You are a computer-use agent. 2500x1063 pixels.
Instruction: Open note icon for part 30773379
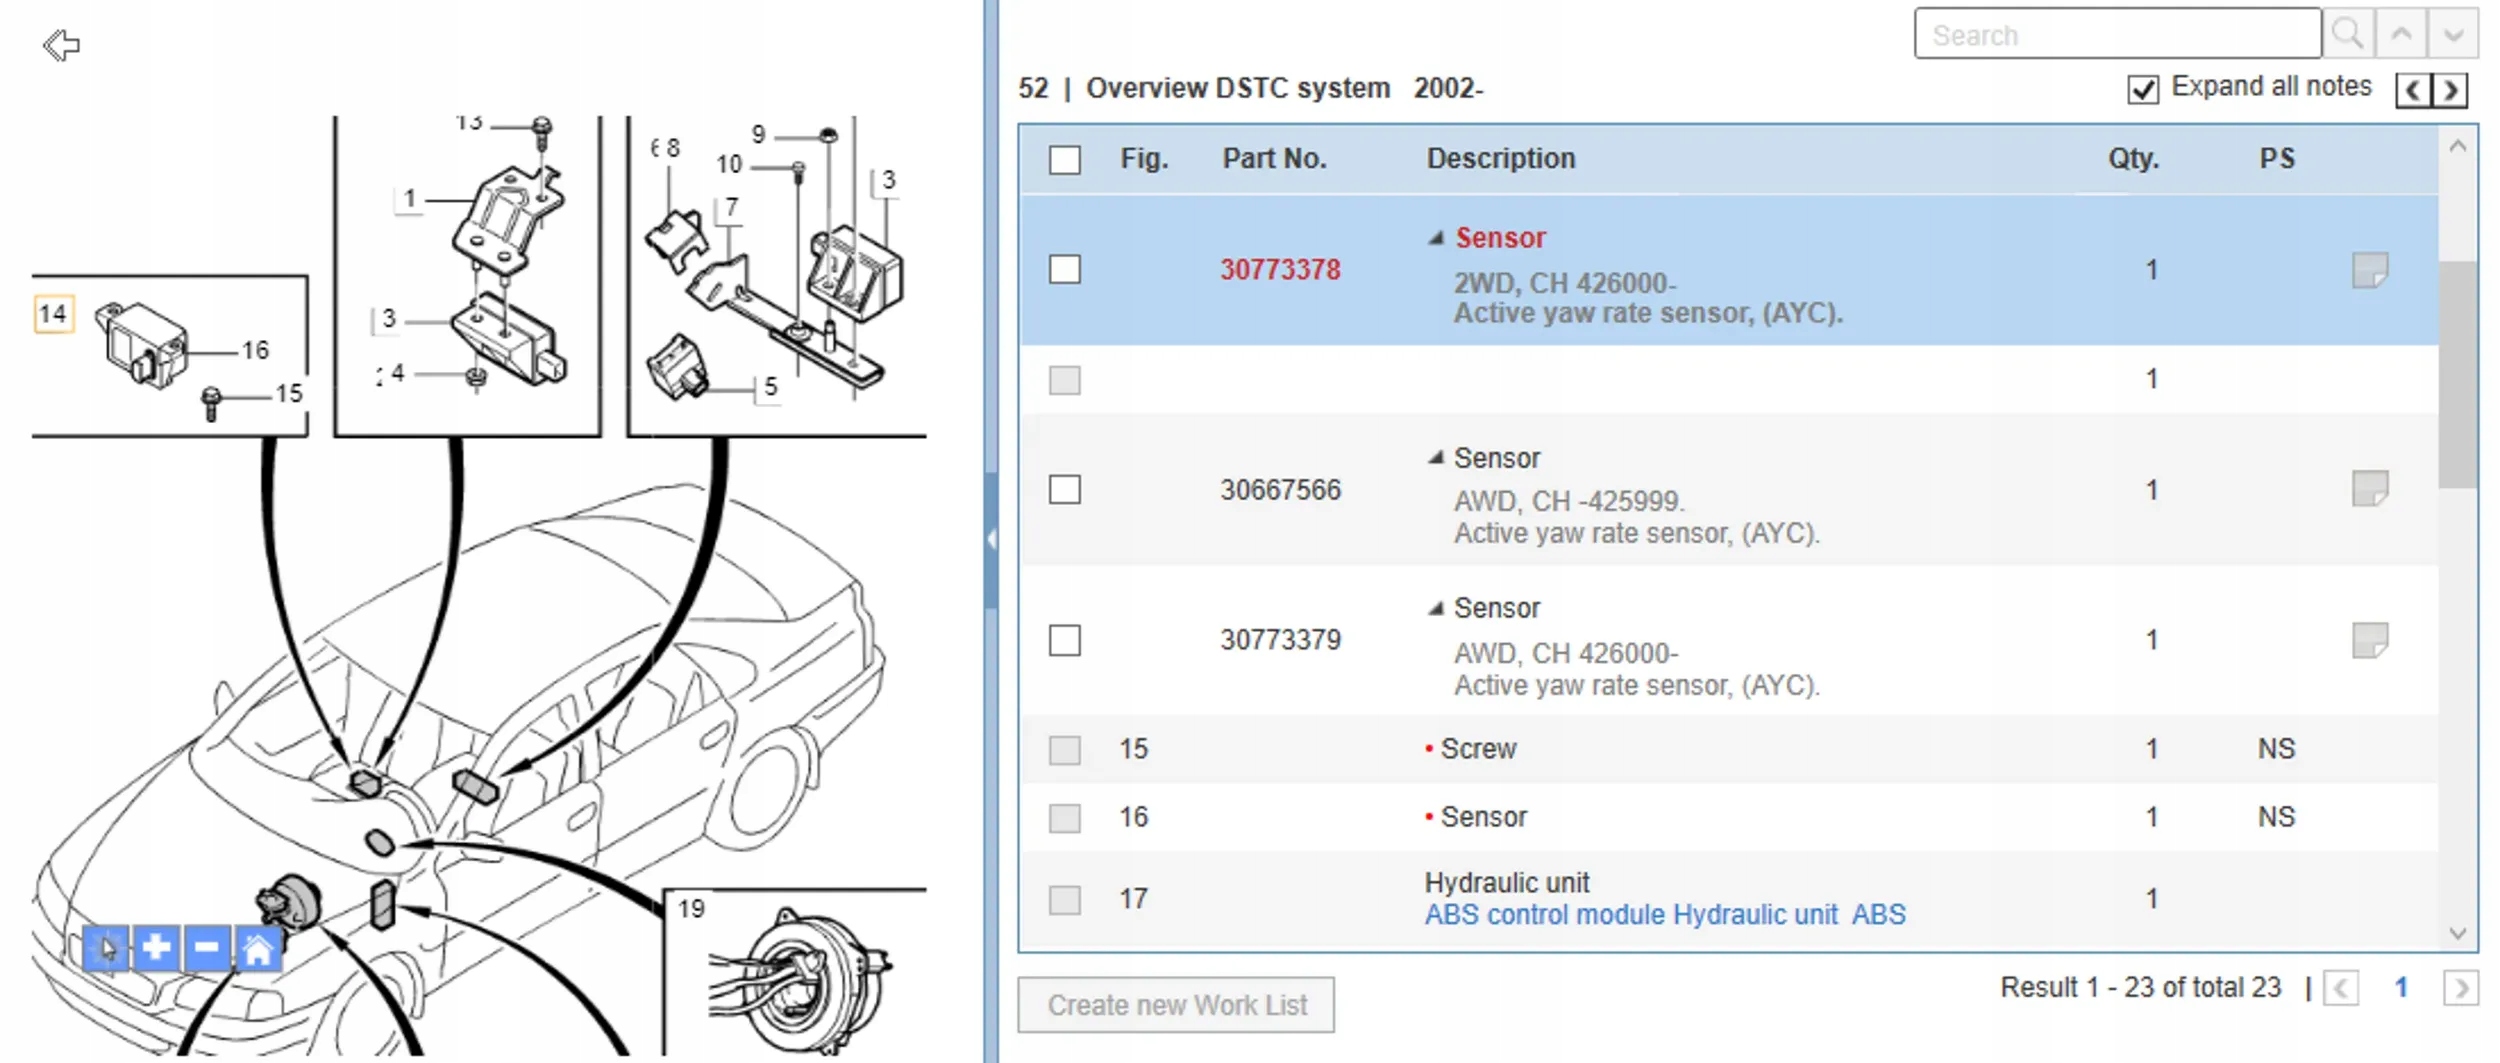pos(2369,640)
